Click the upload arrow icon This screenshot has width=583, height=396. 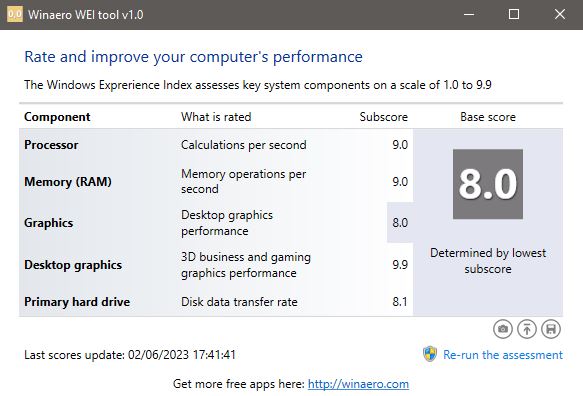point(527,329)
